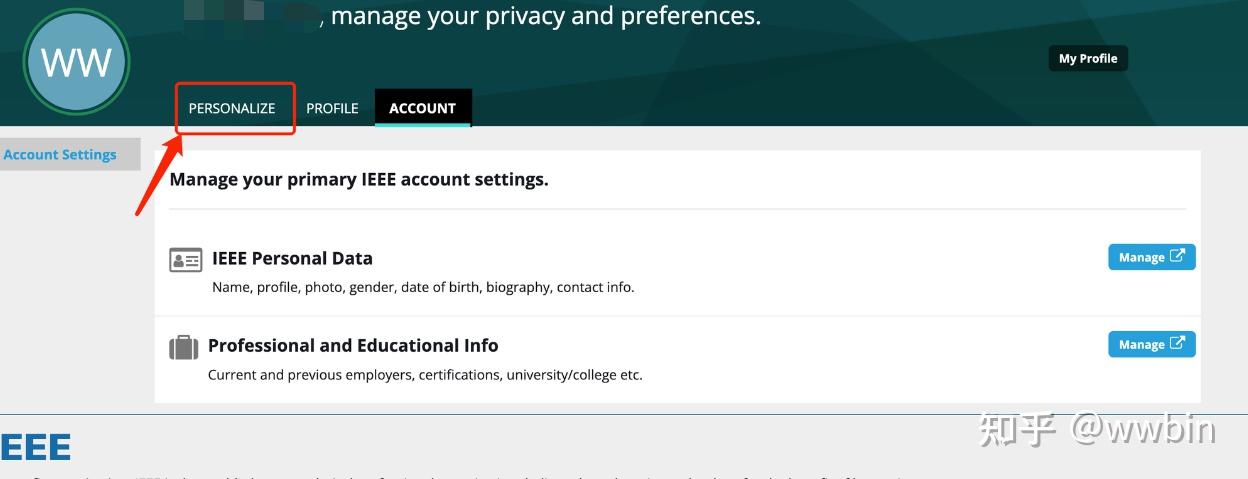This screenshot has width=1248, height=479.
Task: Click the Zhihu @wwbin watermark
Action: click(x=1097, y=429)
